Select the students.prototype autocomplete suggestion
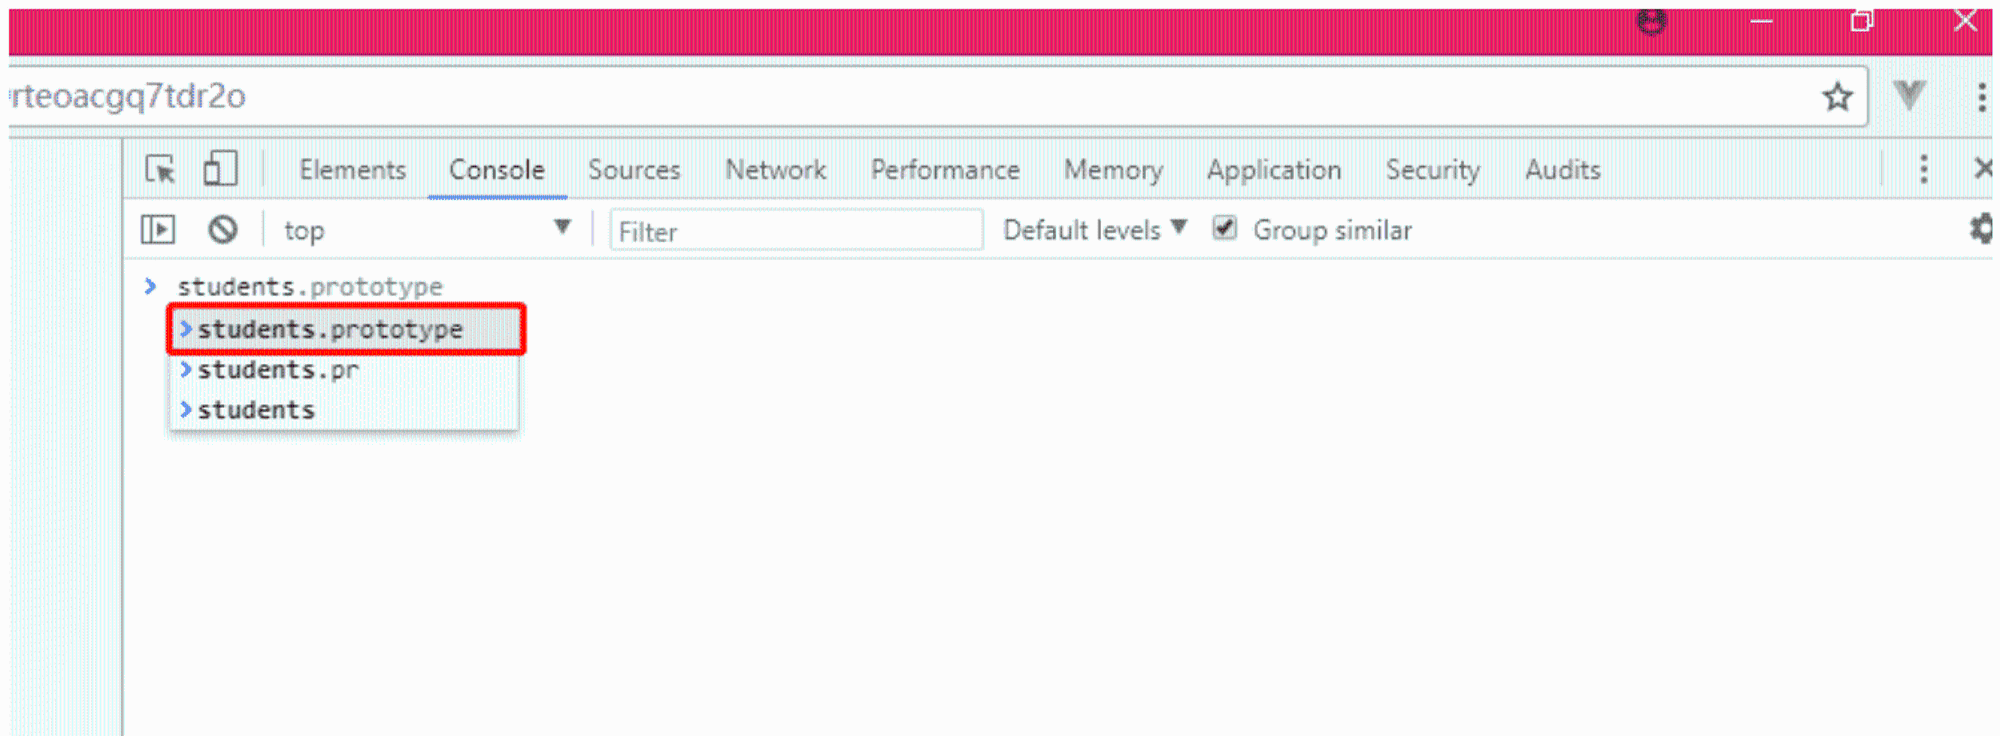Image resolution: width=2000 pixels, height=736 pixels. pos(346,329)
